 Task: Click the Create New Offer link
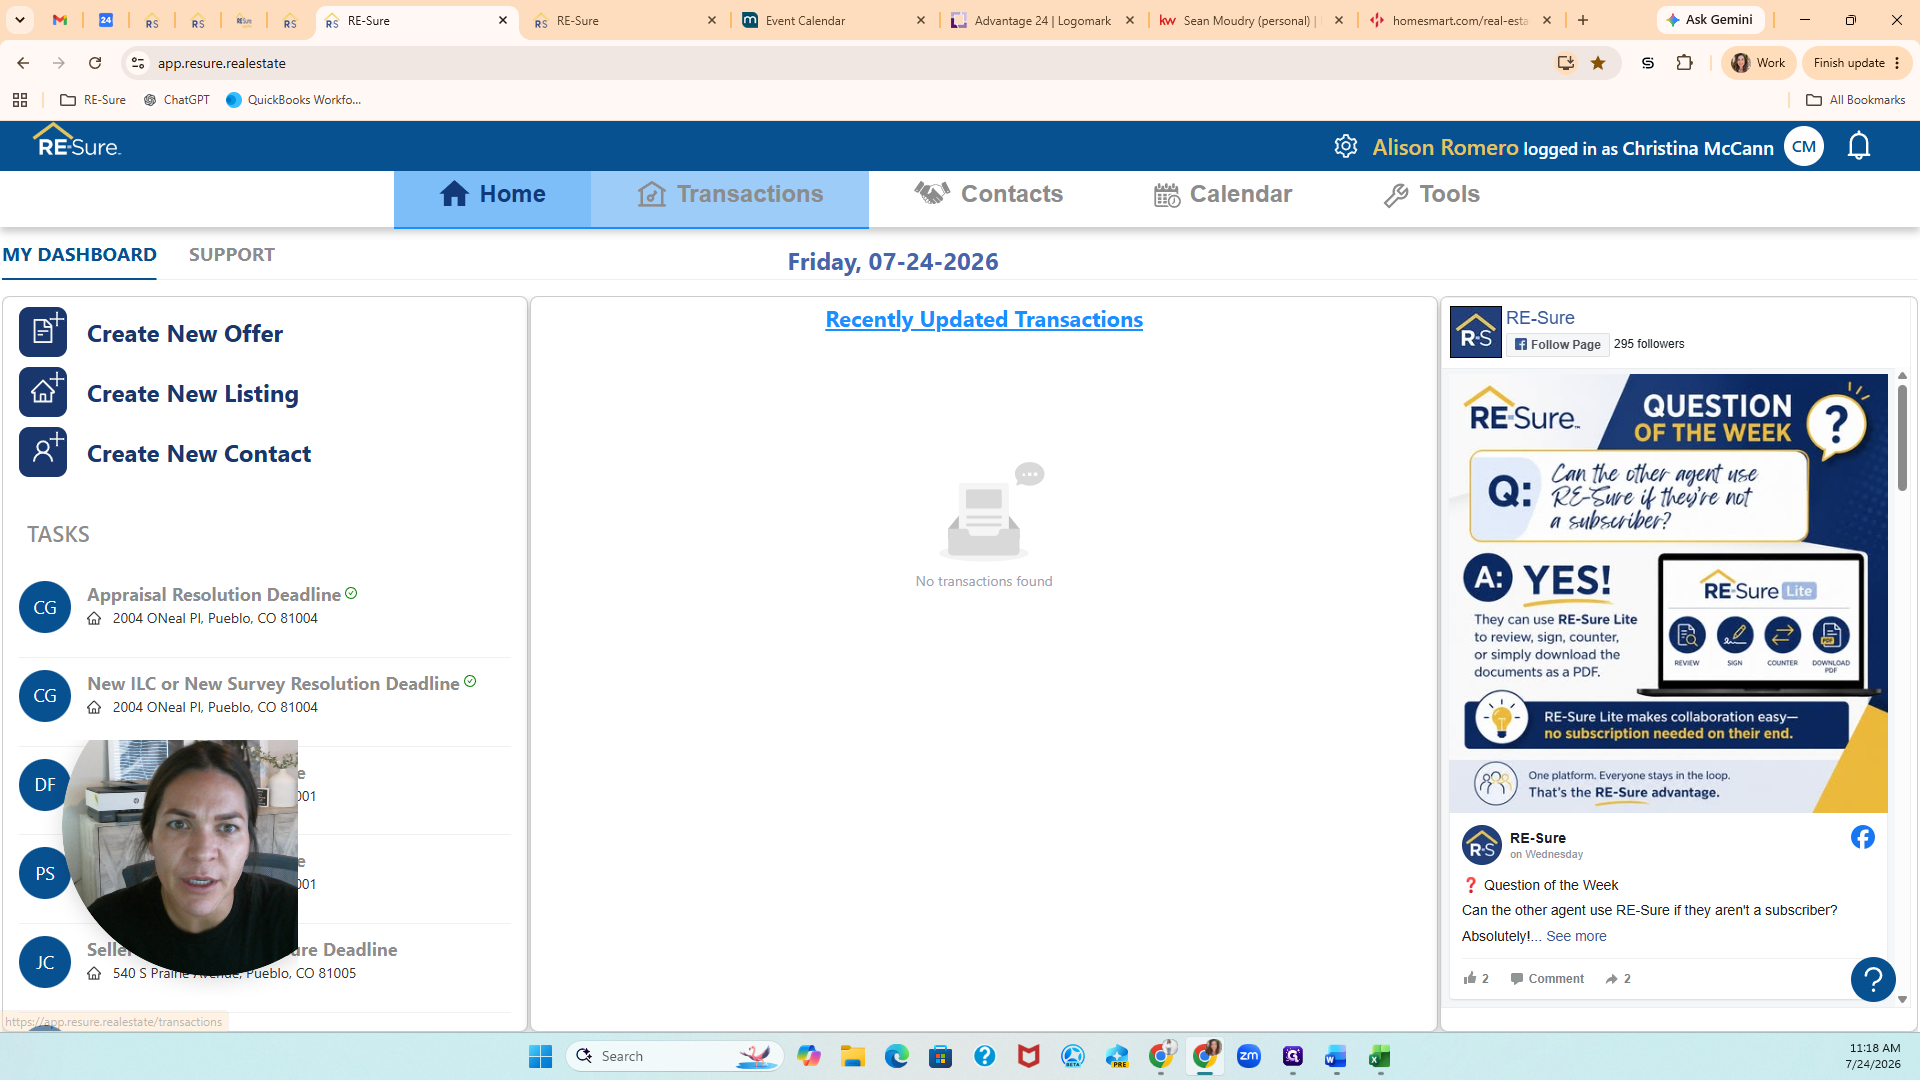tap(185, 334)
